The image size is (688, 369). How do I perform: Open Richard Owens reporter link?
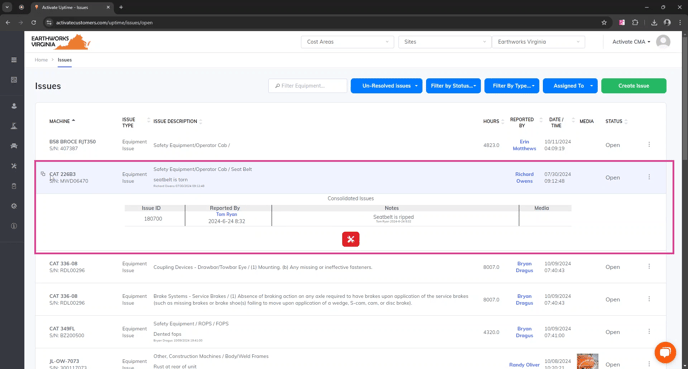524,178
